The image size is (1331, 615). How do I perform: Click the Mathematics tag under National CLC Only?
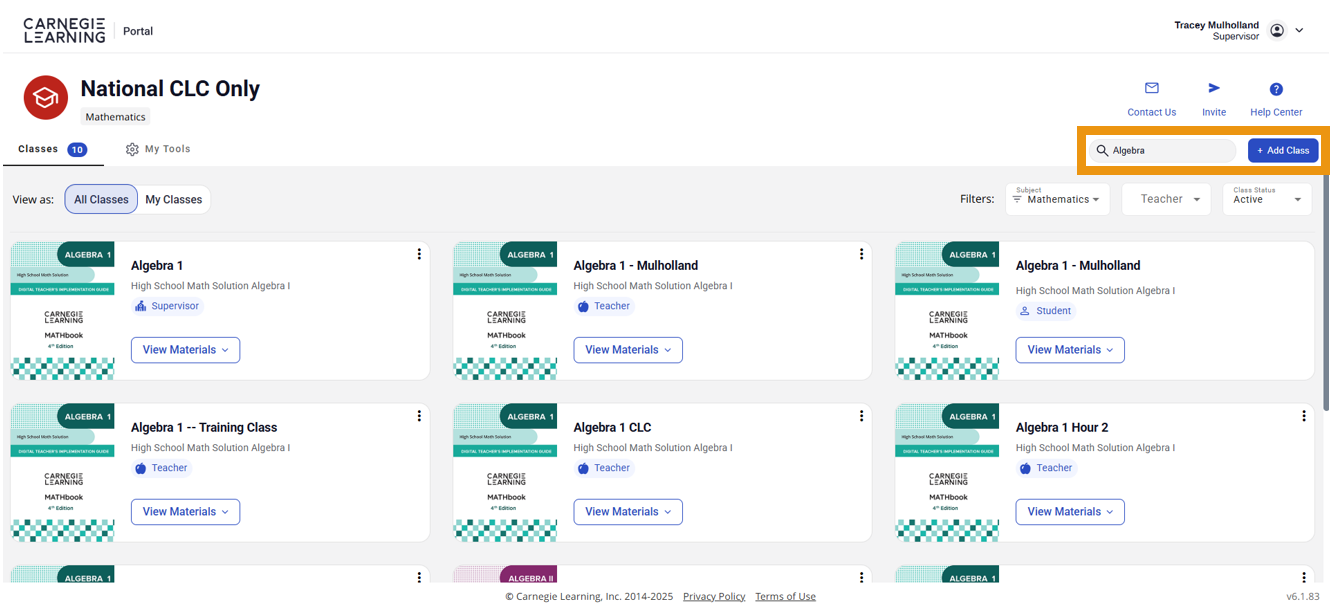point(115,117)
